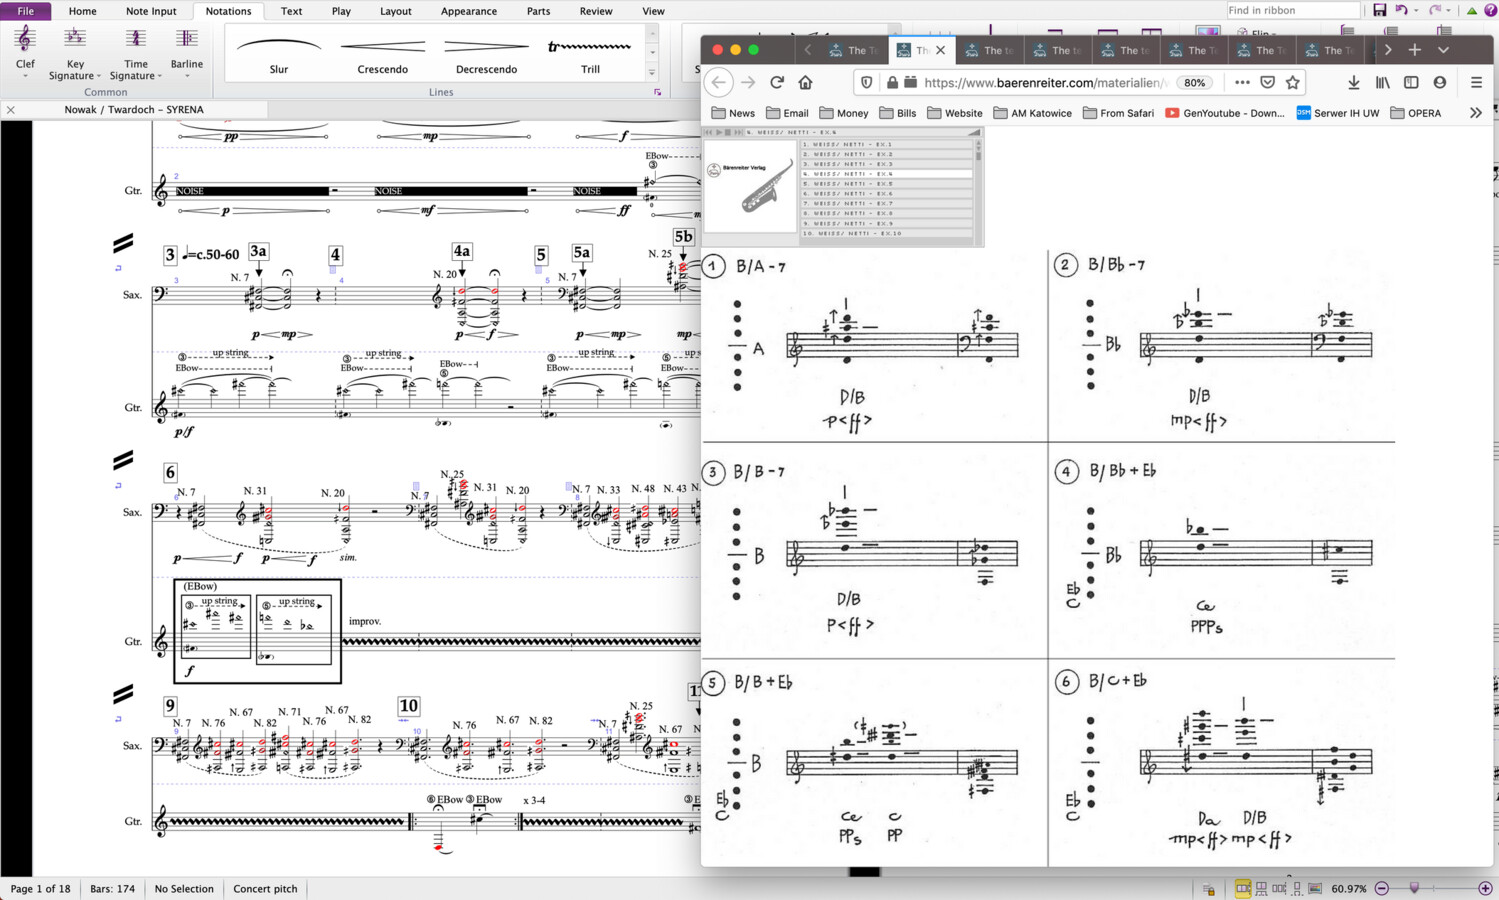Select the Decrescendo hairpin line
Viewport: 1499px width, 900px height.
(486, 54)
